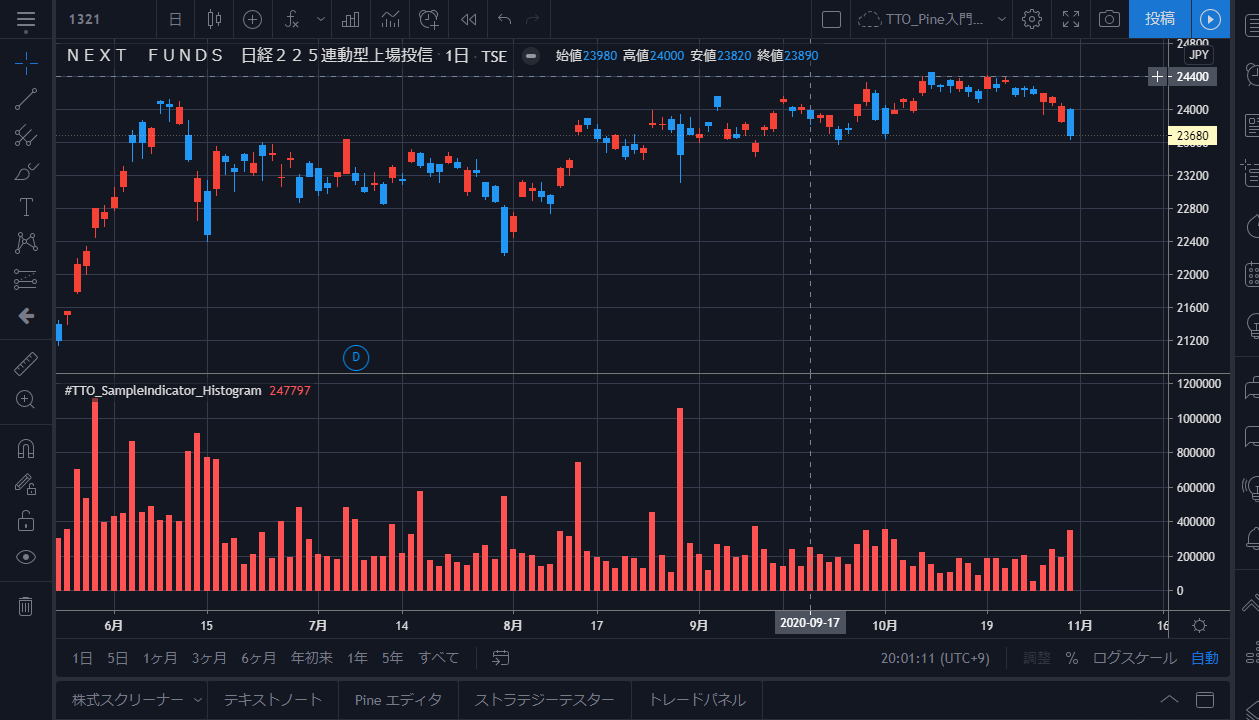Toggle 調整 adjustment option
Viewport: 1259px width, 720px height.
click(x=1037, y=658)
